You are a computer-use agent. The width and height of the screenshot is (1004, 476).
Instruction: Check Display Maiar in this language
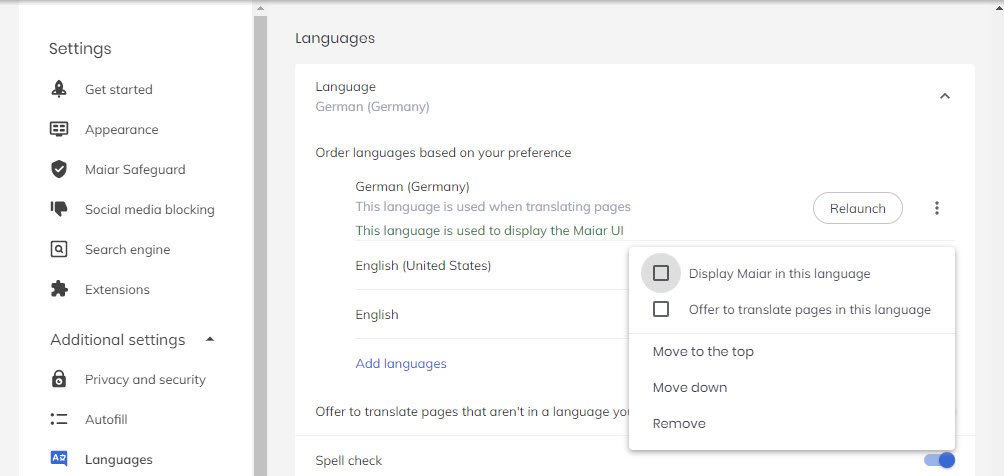click(x=661, y=273)
